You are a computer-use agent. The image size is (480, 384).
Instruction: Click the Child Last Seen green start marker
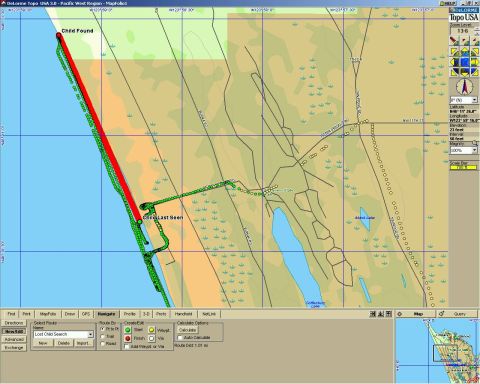point(140,221)
